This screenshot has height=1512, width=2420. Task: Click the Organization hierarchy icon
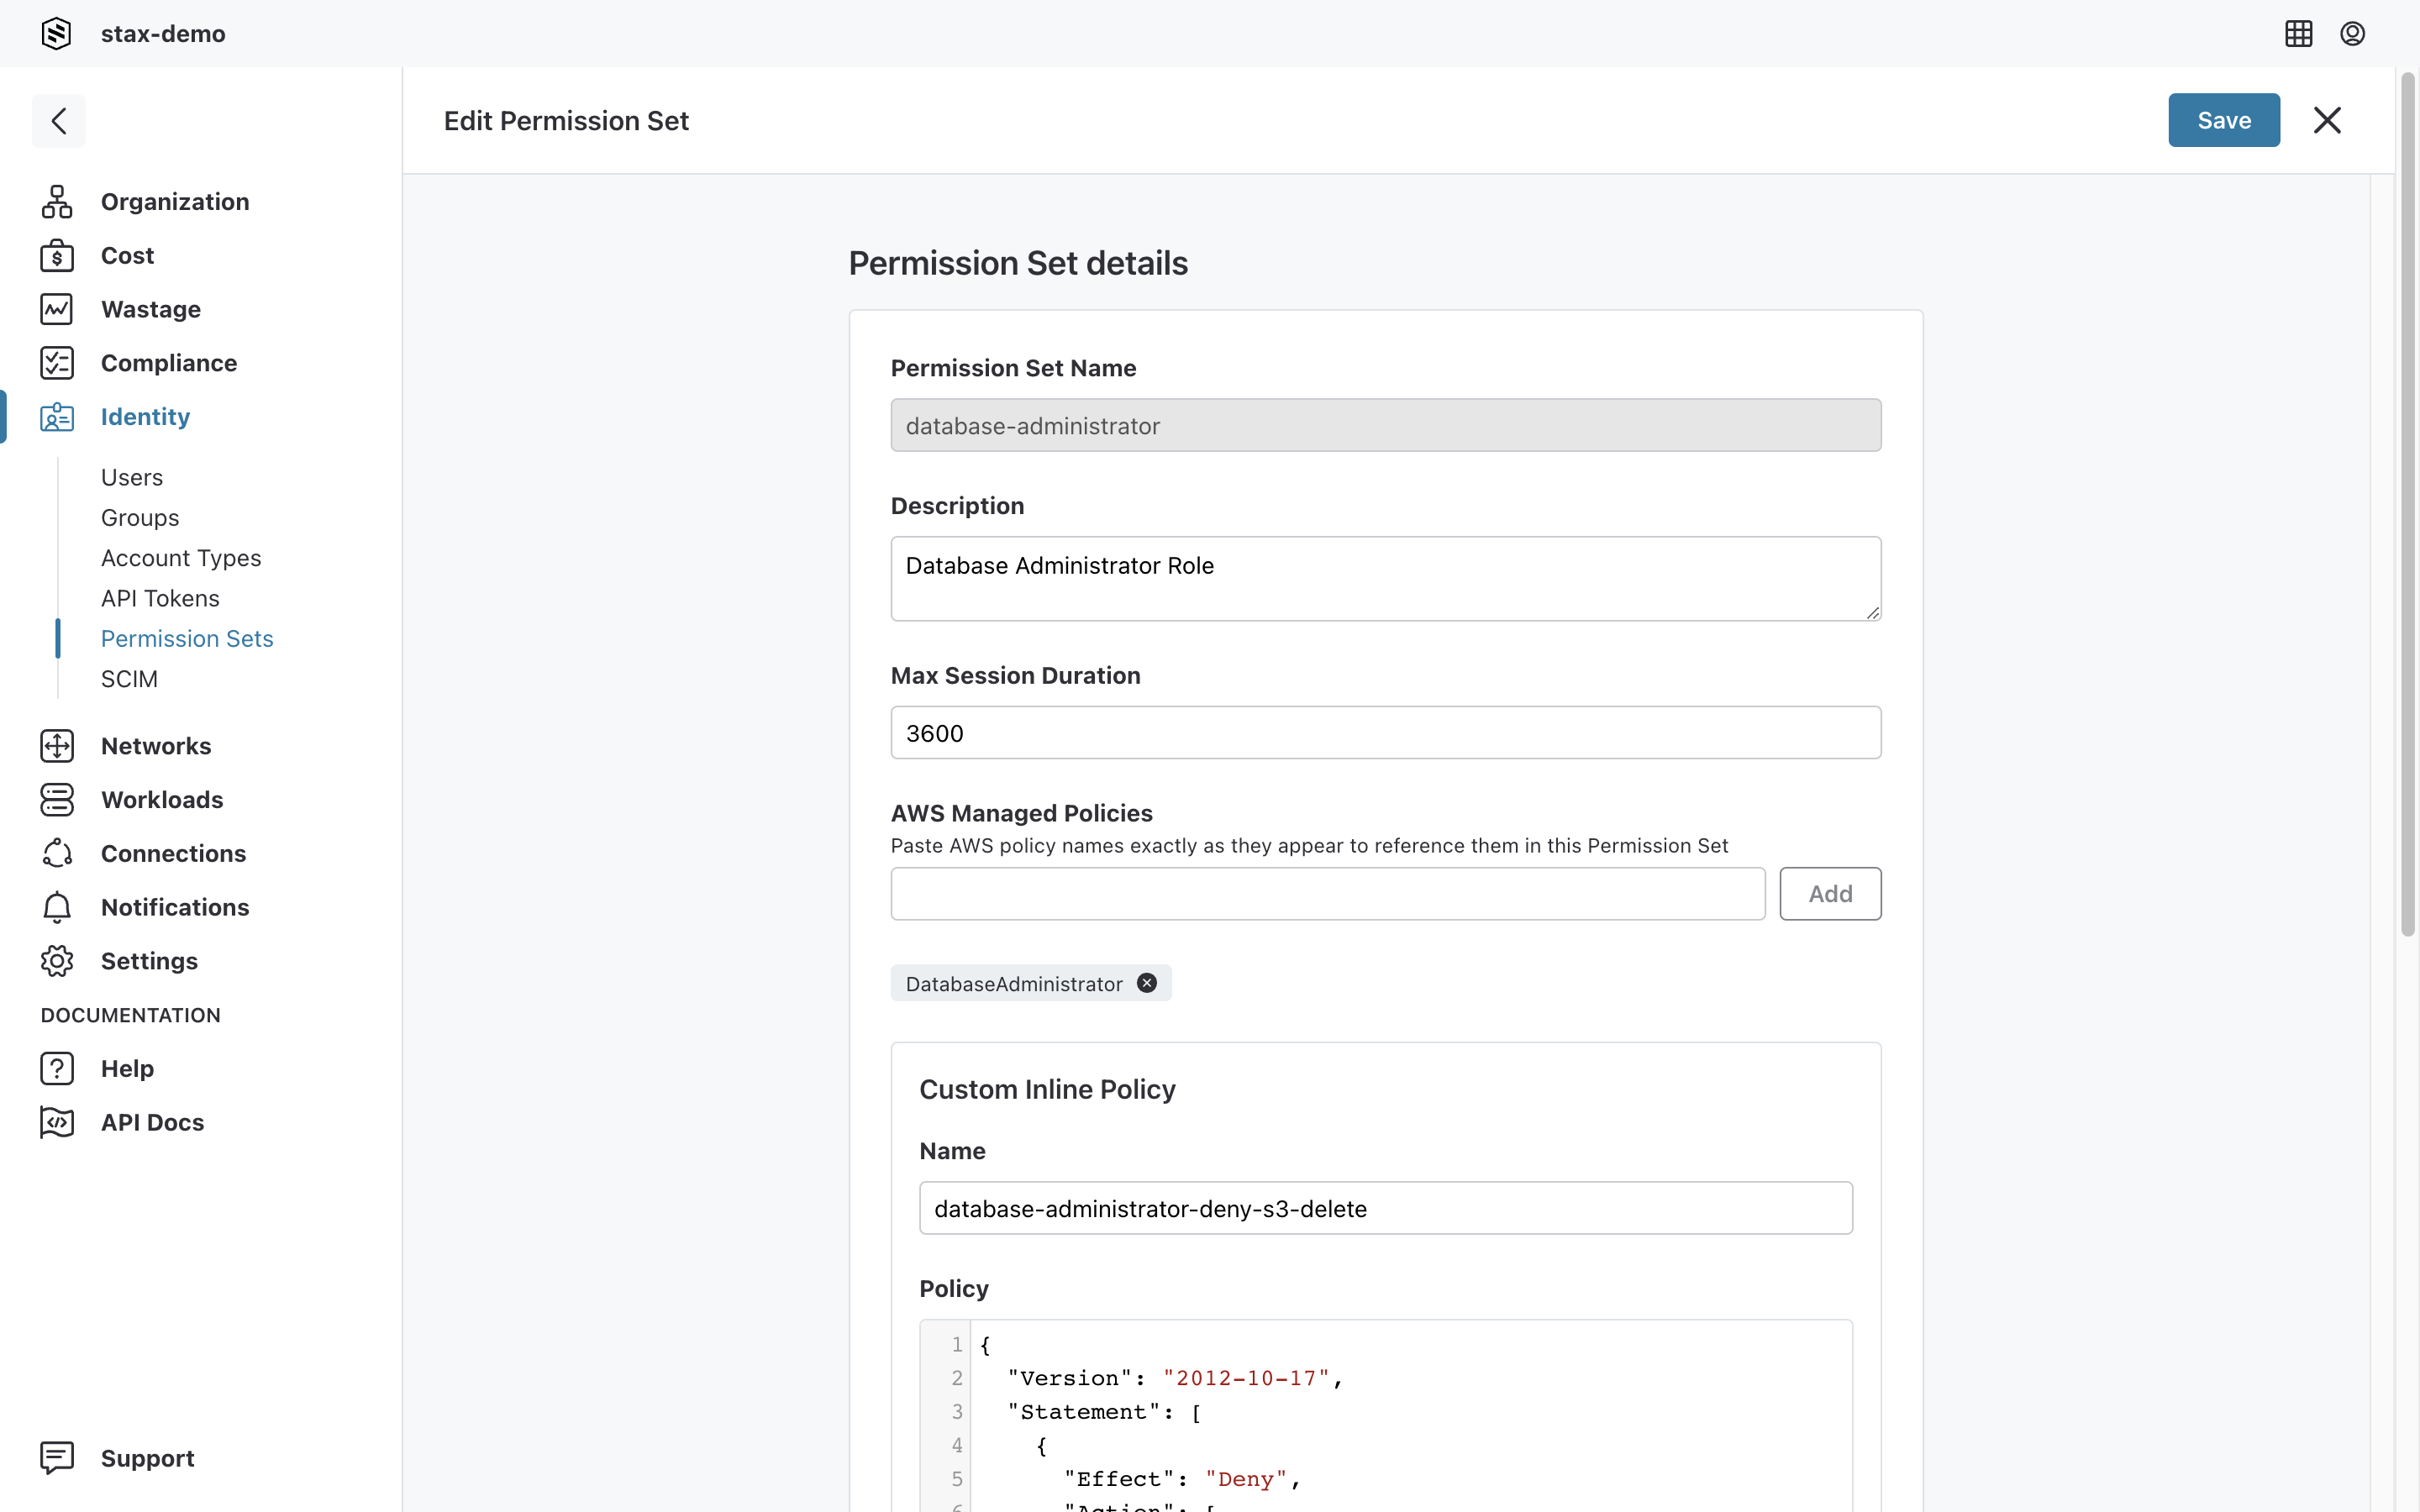57,201
